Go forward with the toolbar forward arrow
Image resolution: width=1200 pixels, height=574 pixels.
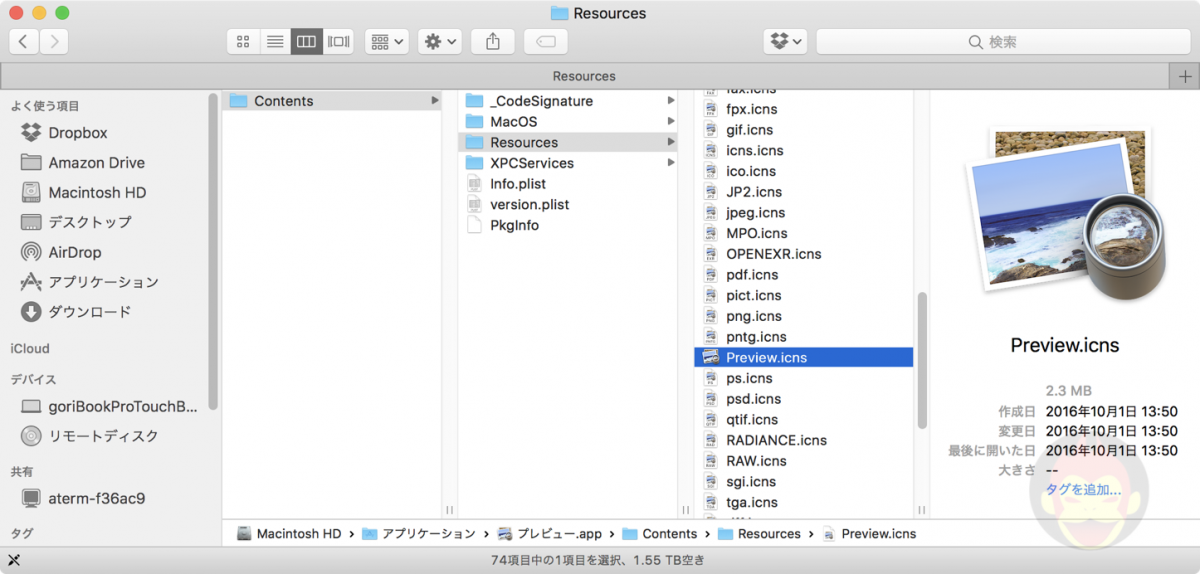53,41
